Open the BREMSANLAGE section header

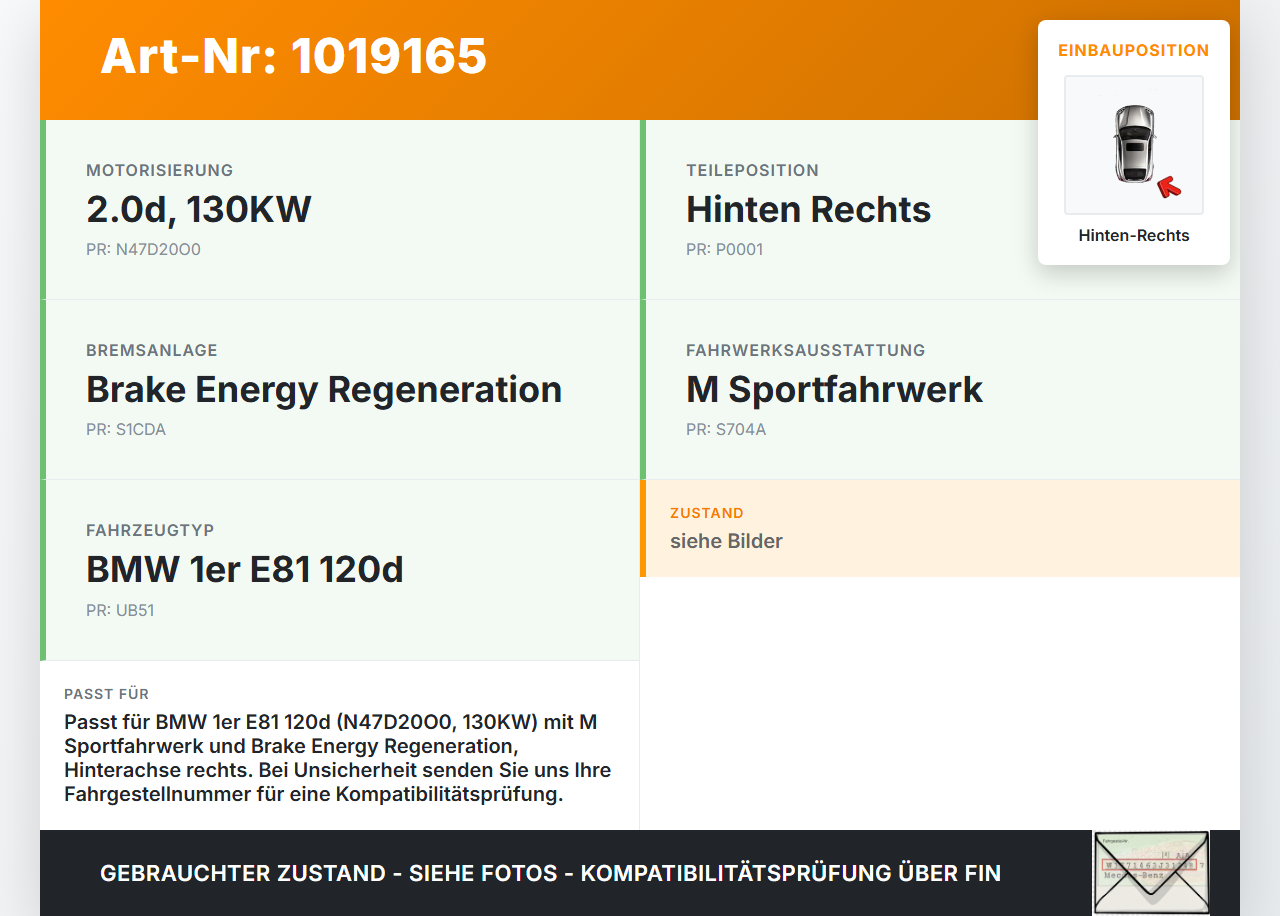click(x=152, y=350)
